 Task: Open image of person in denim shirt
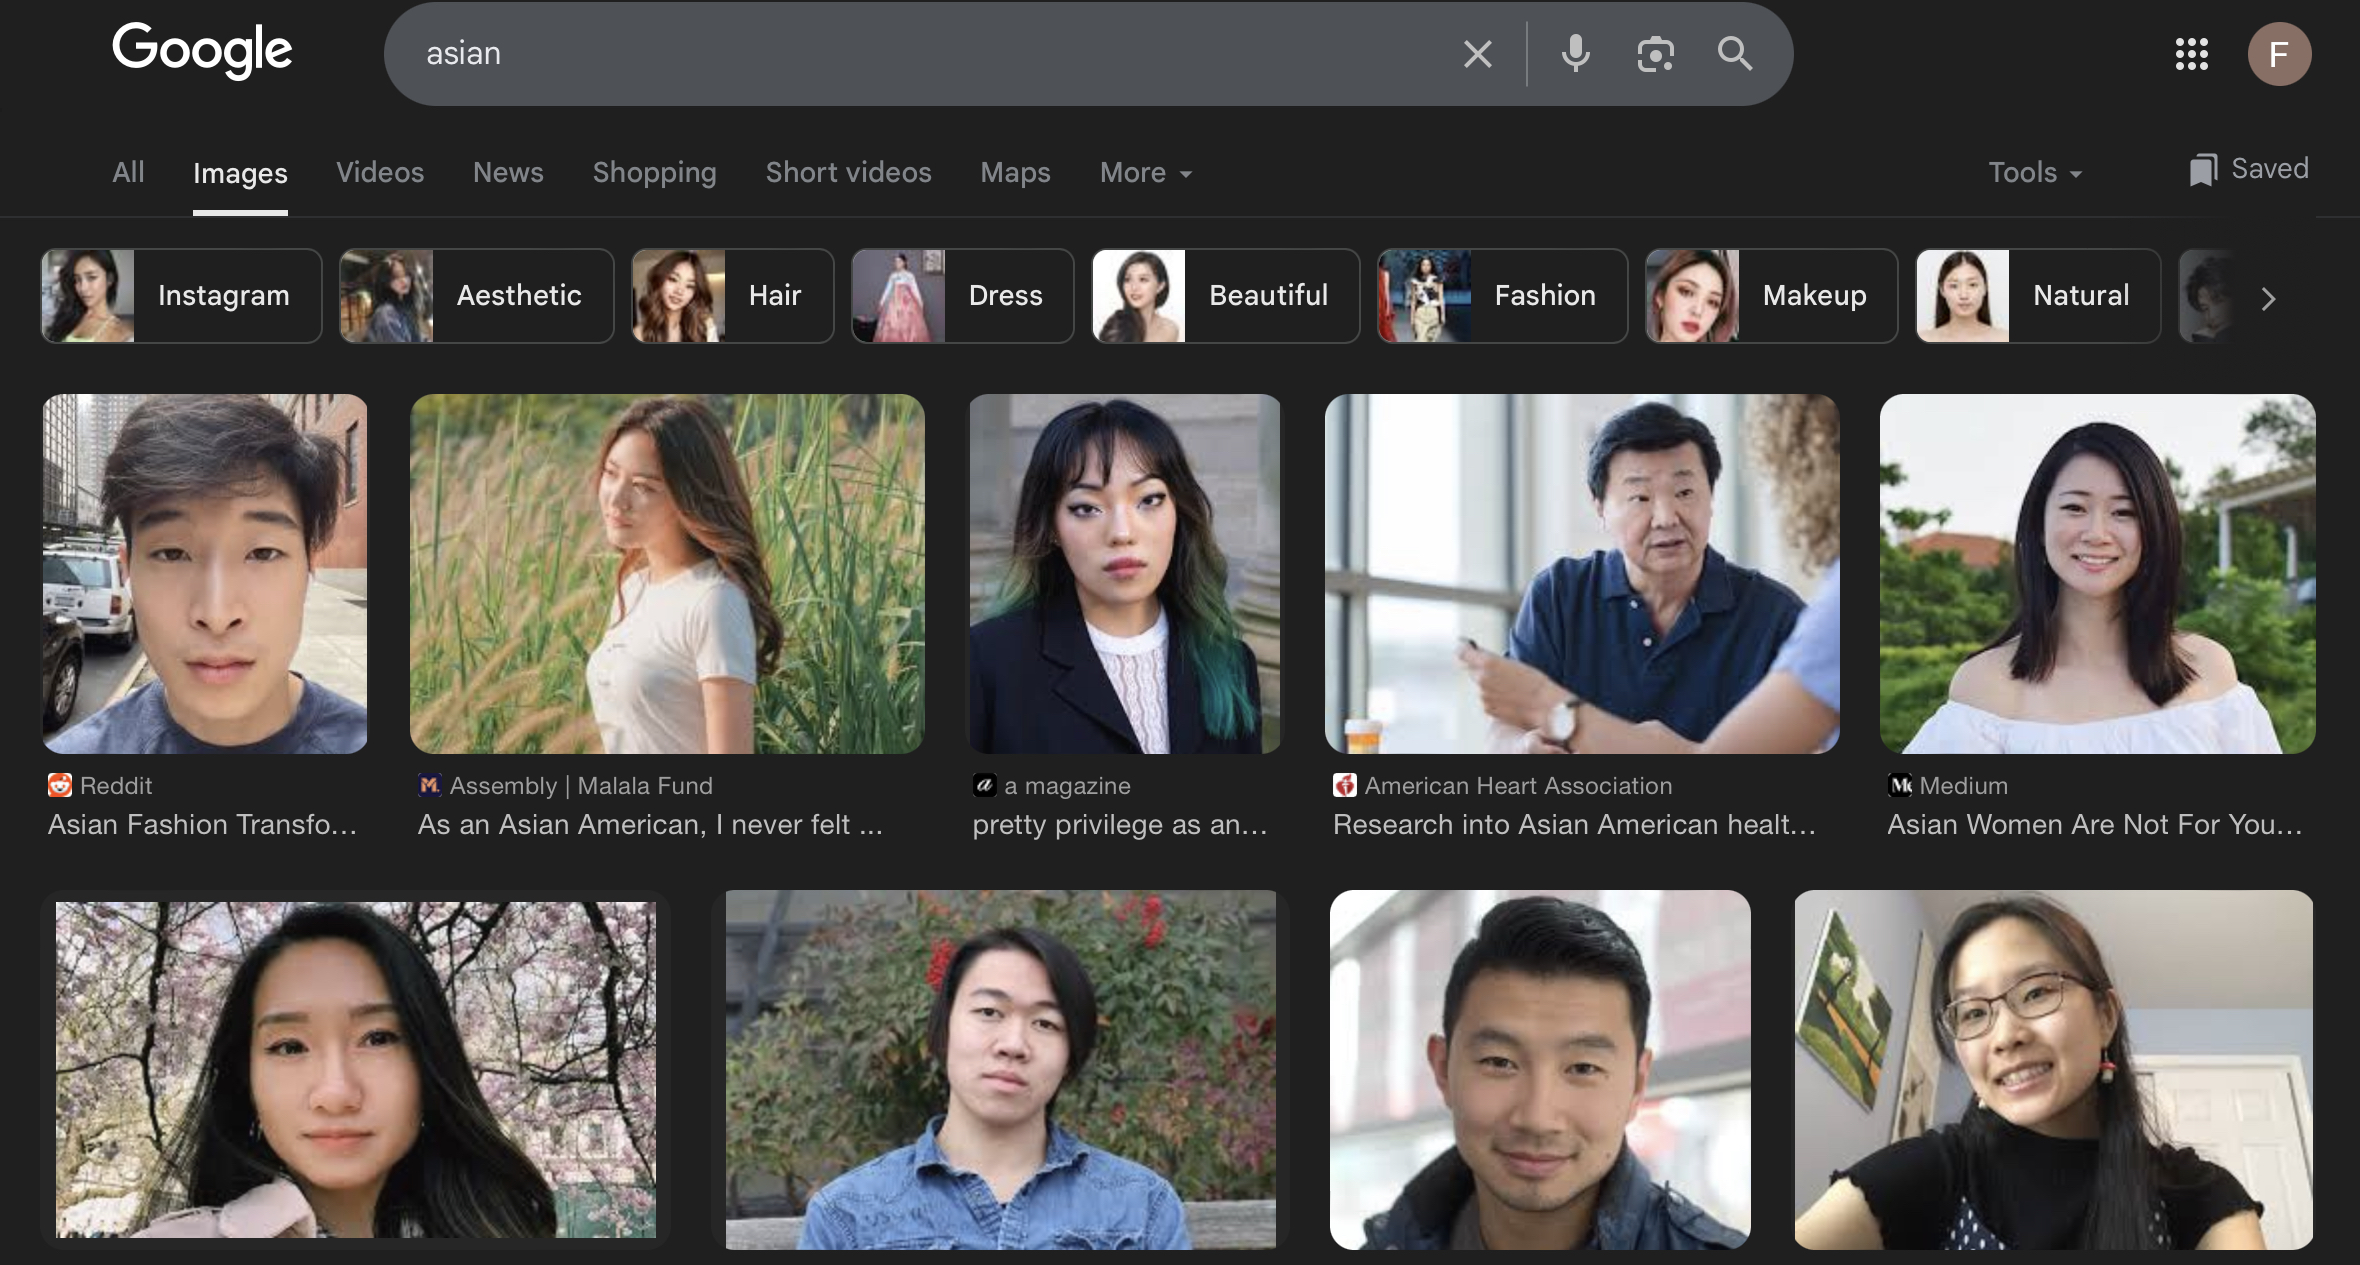coord(1001,1070)
